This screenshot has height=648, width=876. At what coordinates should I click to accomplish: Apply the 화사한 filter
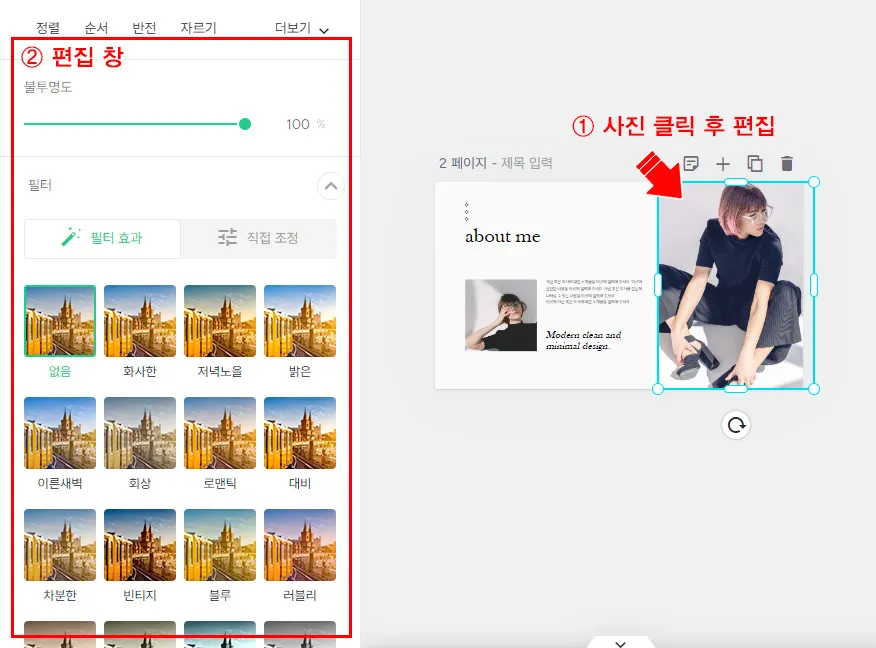[x=140, y=321]
